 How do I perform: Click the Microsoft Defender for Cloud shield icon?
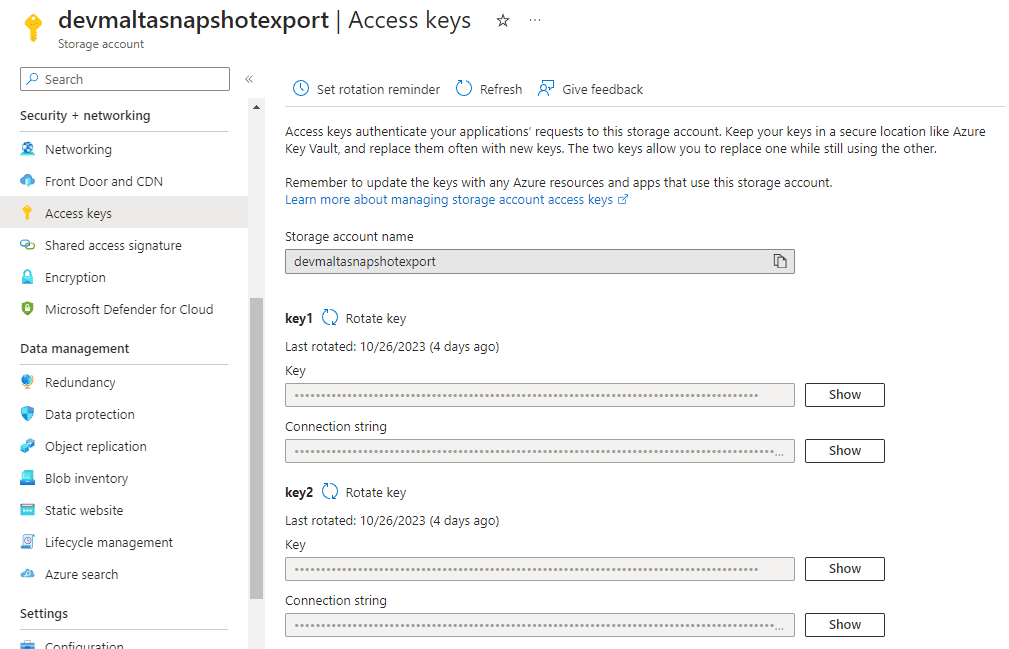(28, 309)
